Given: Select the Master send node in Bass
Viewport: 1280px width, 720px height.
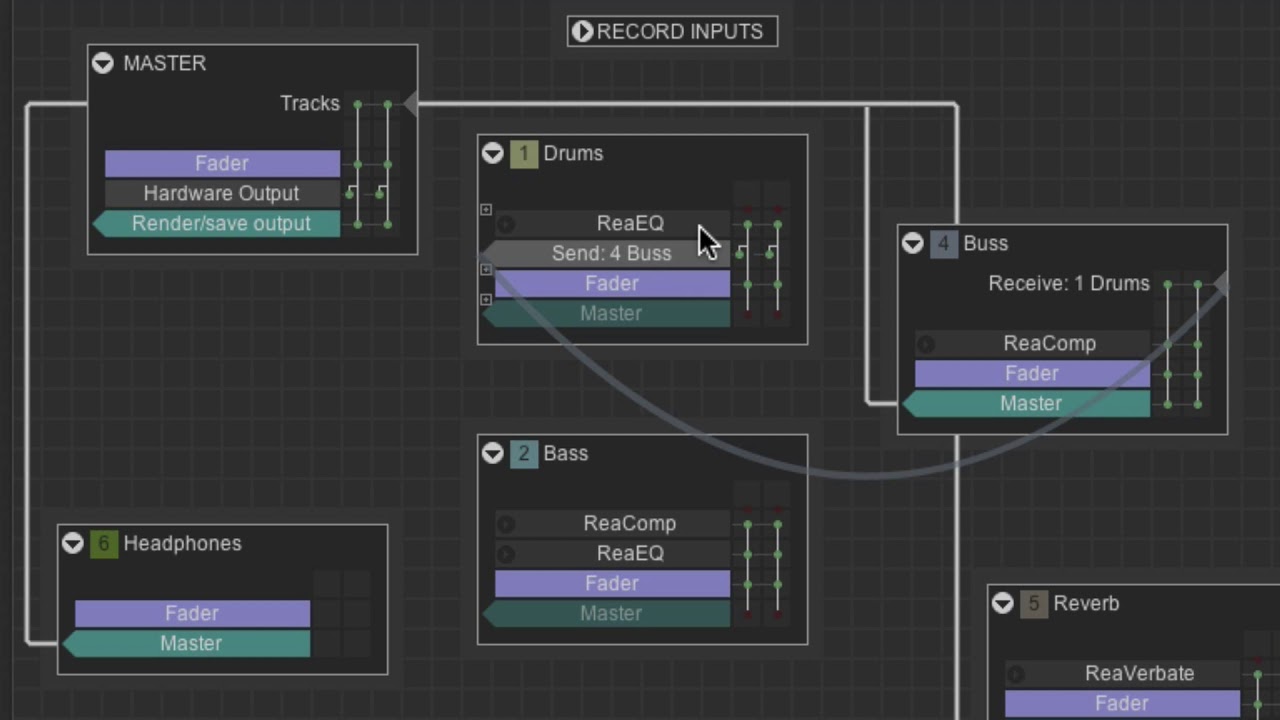Looking at the screenshot, I should pos(606,614).
